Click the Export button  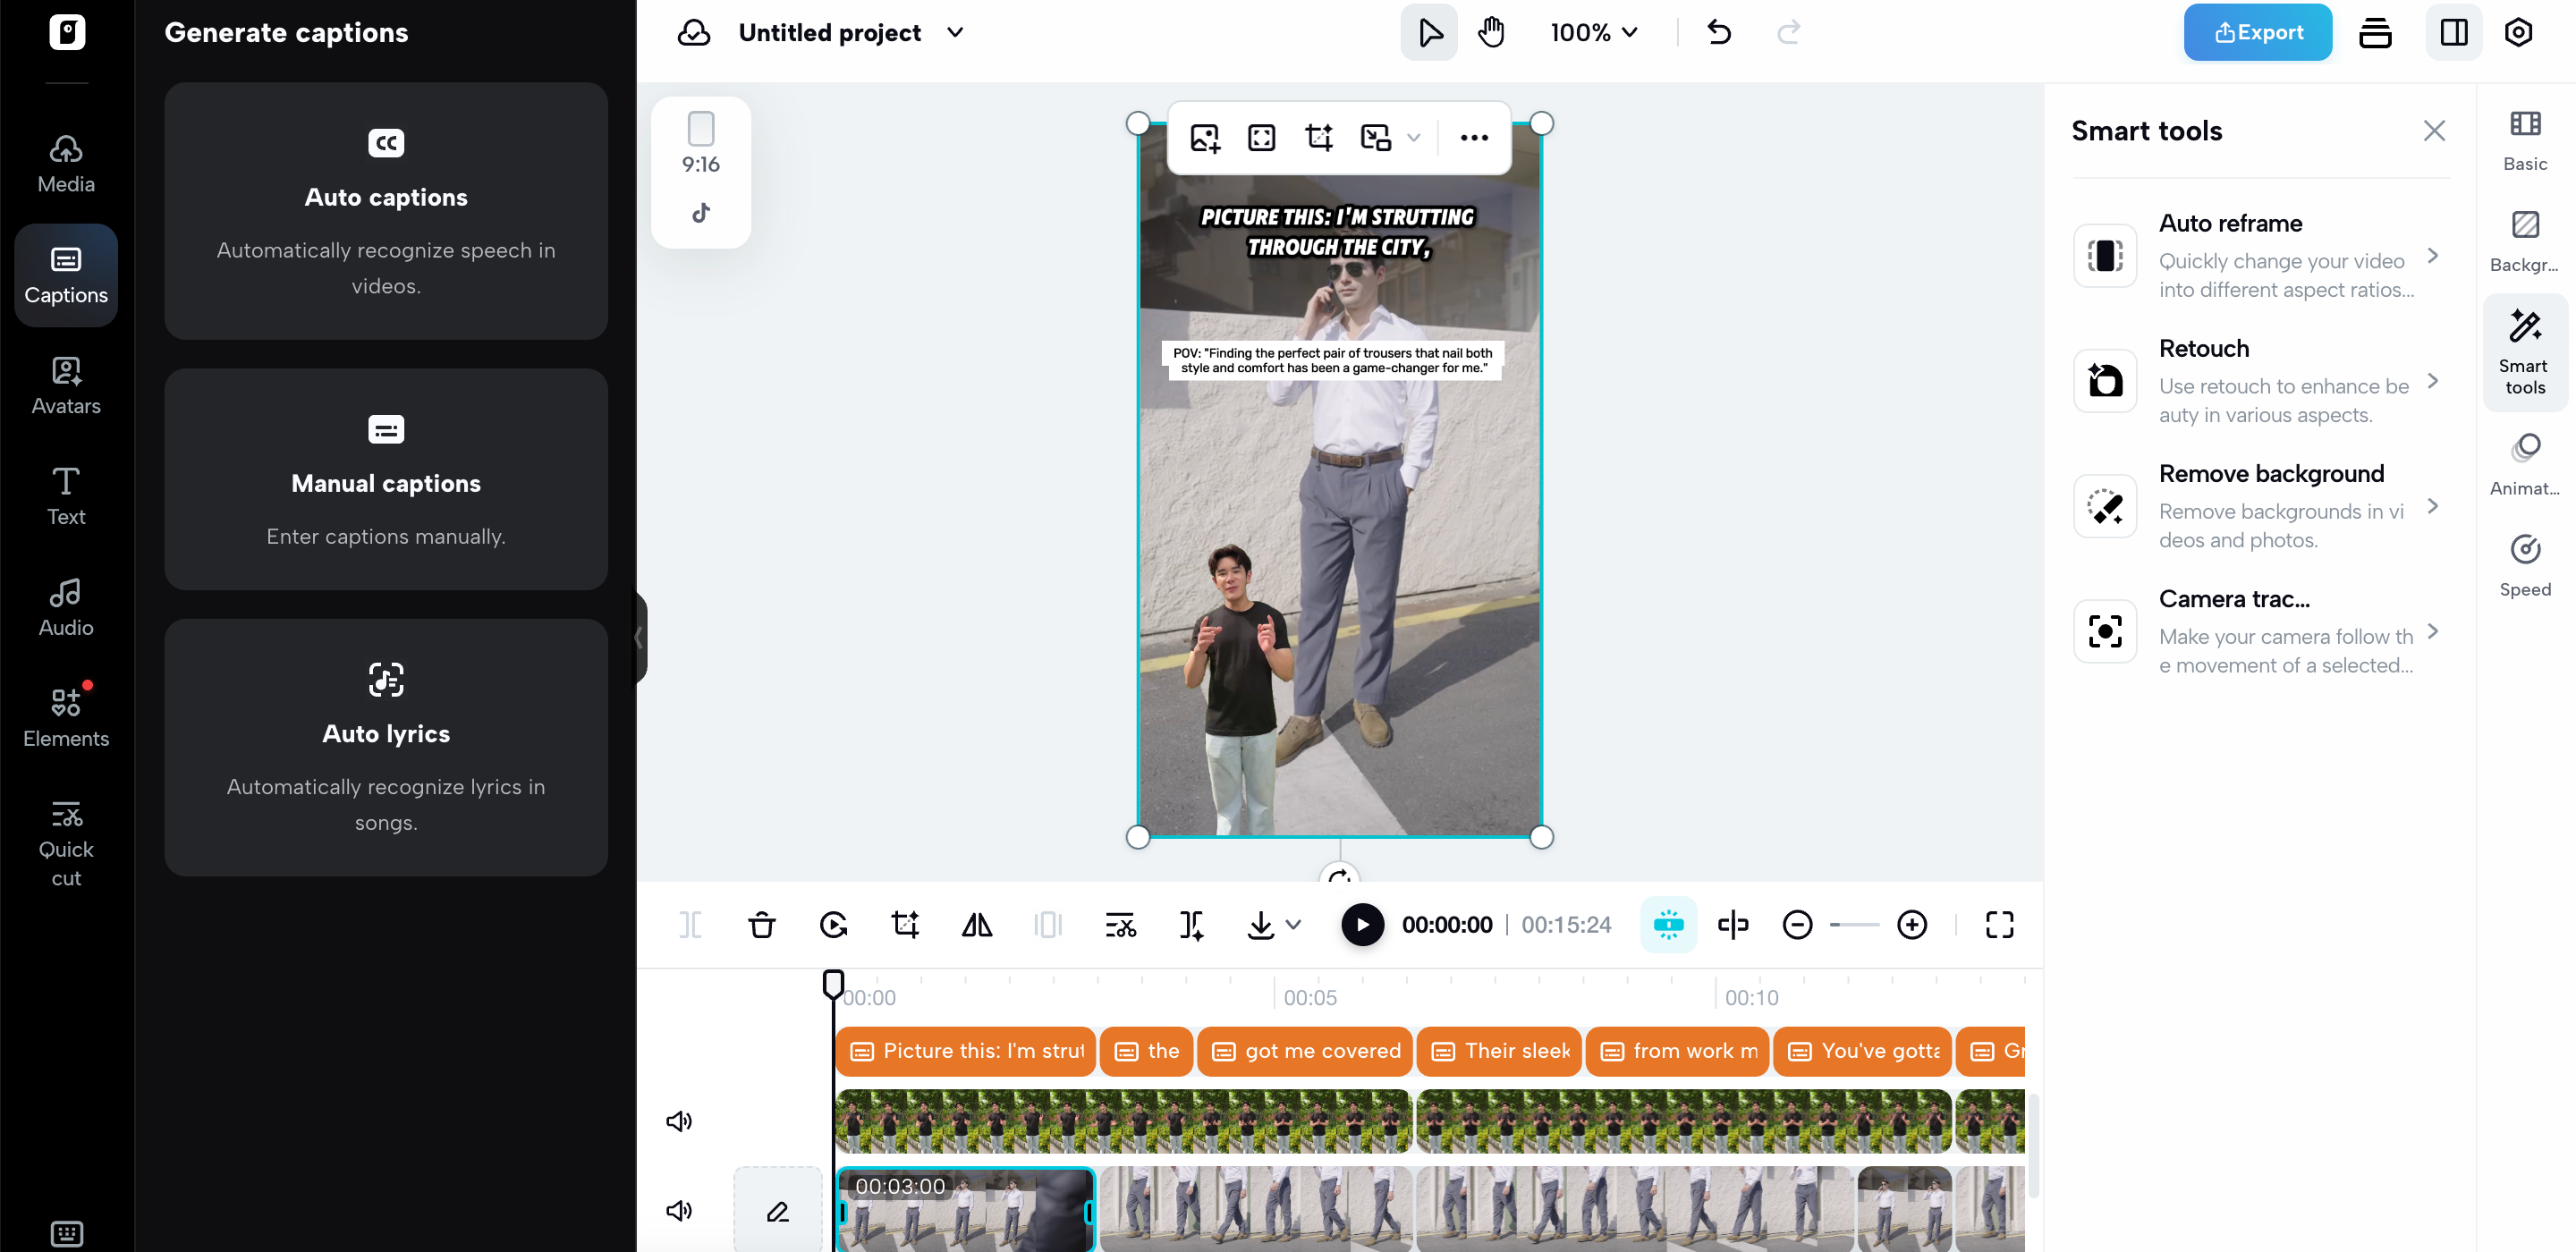[x=2257, y=32]
